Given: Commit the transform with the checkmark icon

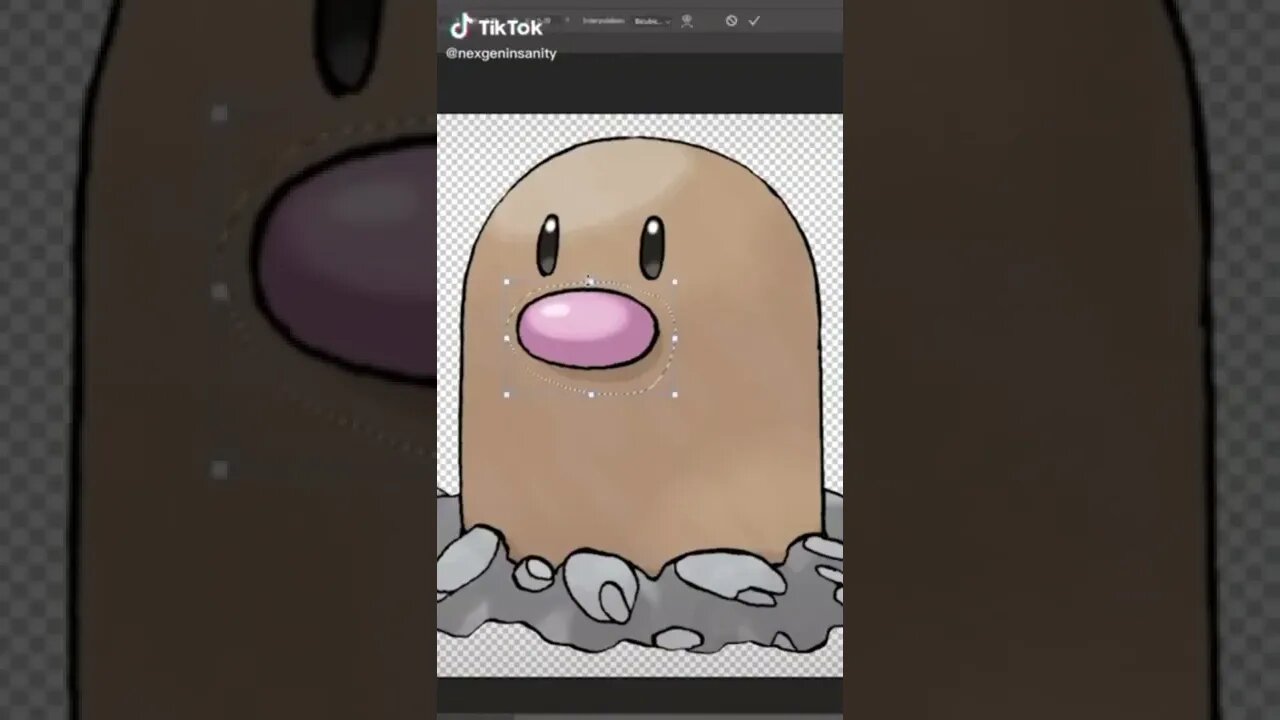Looking at the screenshot, I should click(x=754, y=21).
